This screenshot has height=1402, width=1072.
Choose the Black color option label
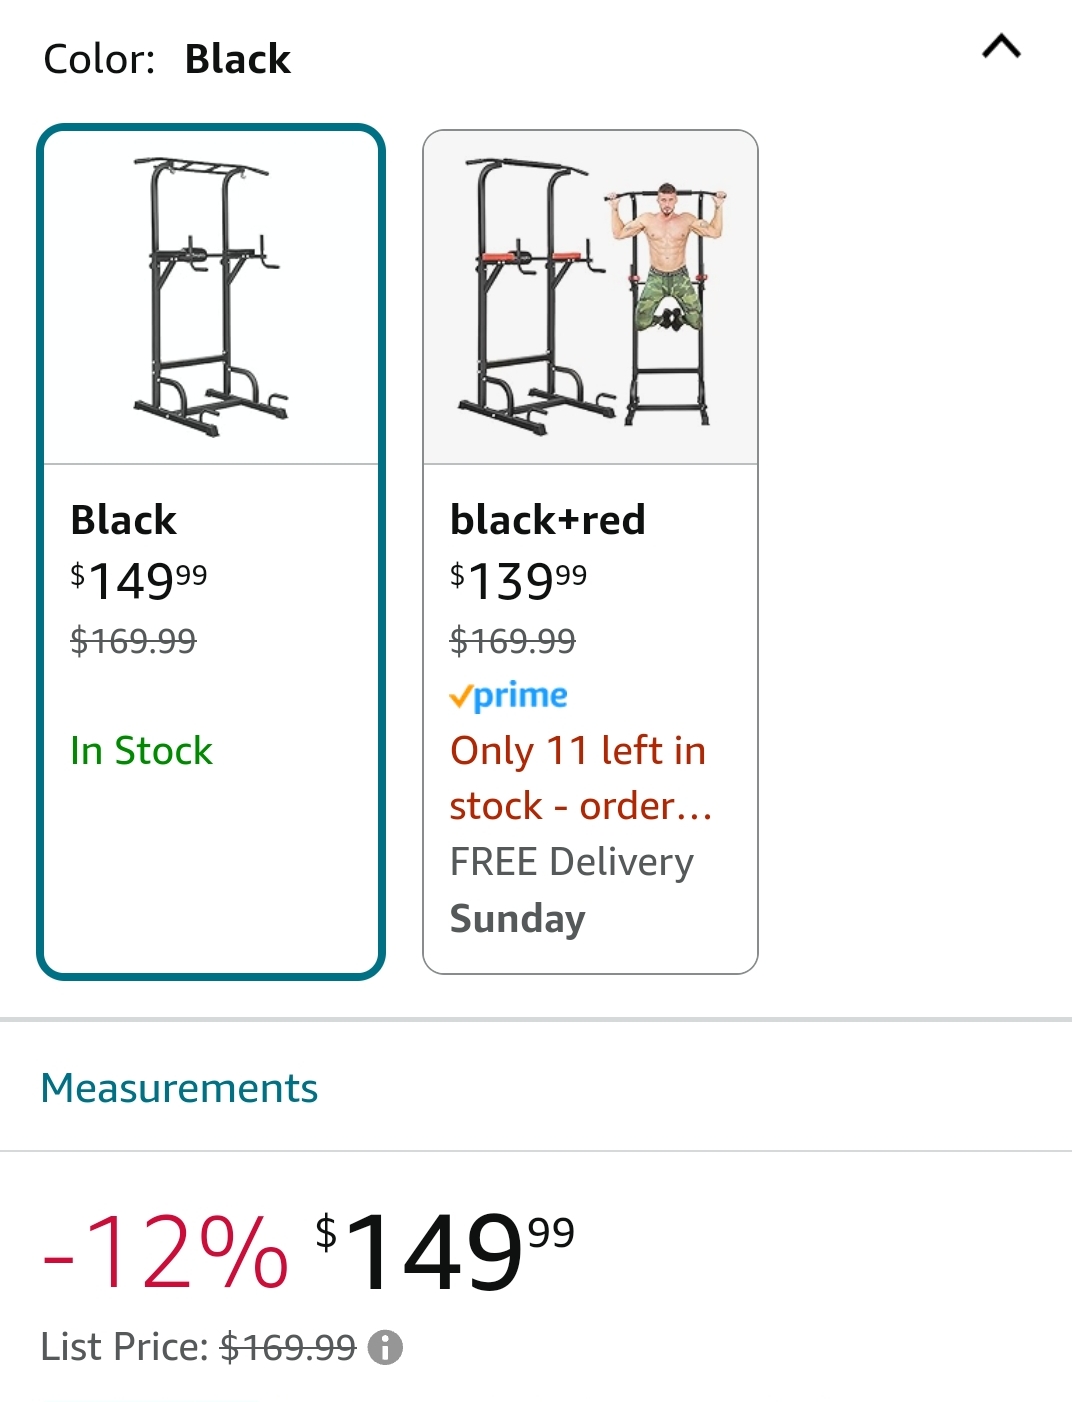tap(123, 520)
